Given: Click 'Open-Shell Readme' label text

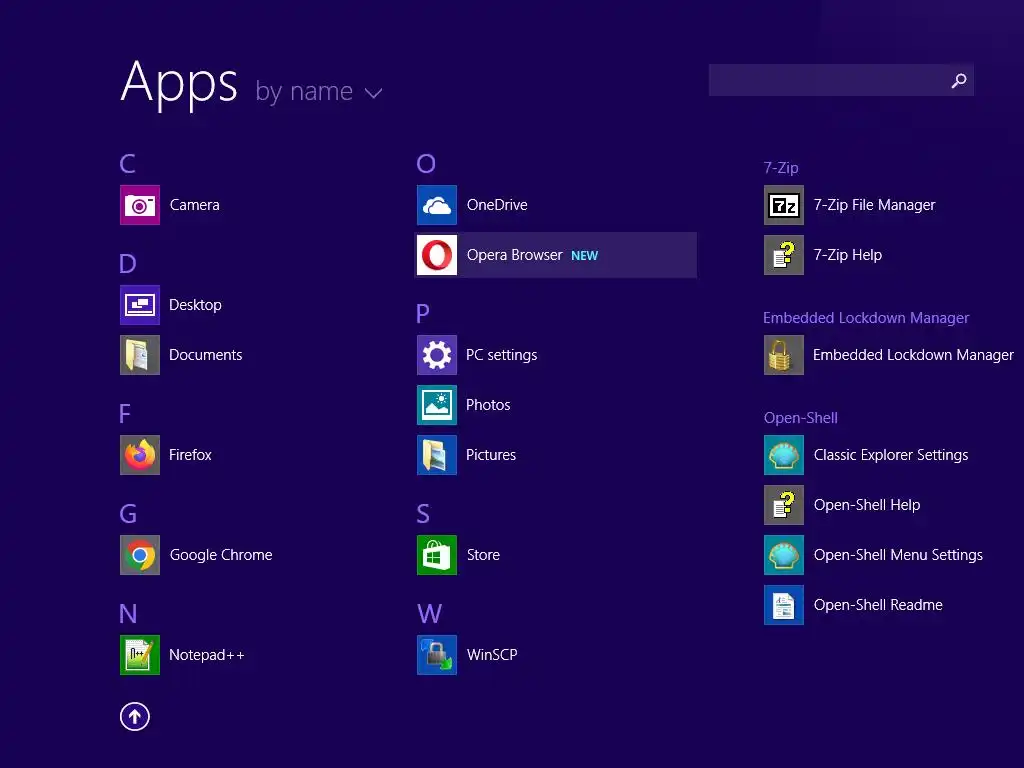Looking at the screenshot, I should [878, 605].
